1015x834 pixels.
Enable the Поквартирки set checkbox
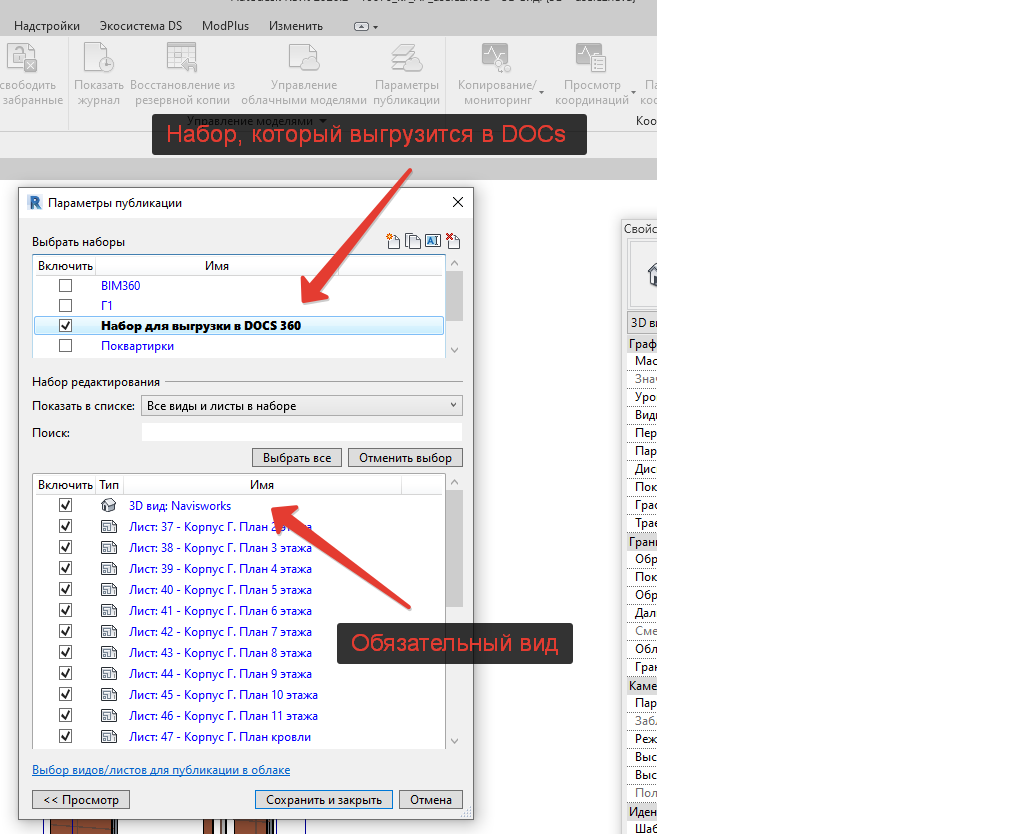click(x=65, y=345)
